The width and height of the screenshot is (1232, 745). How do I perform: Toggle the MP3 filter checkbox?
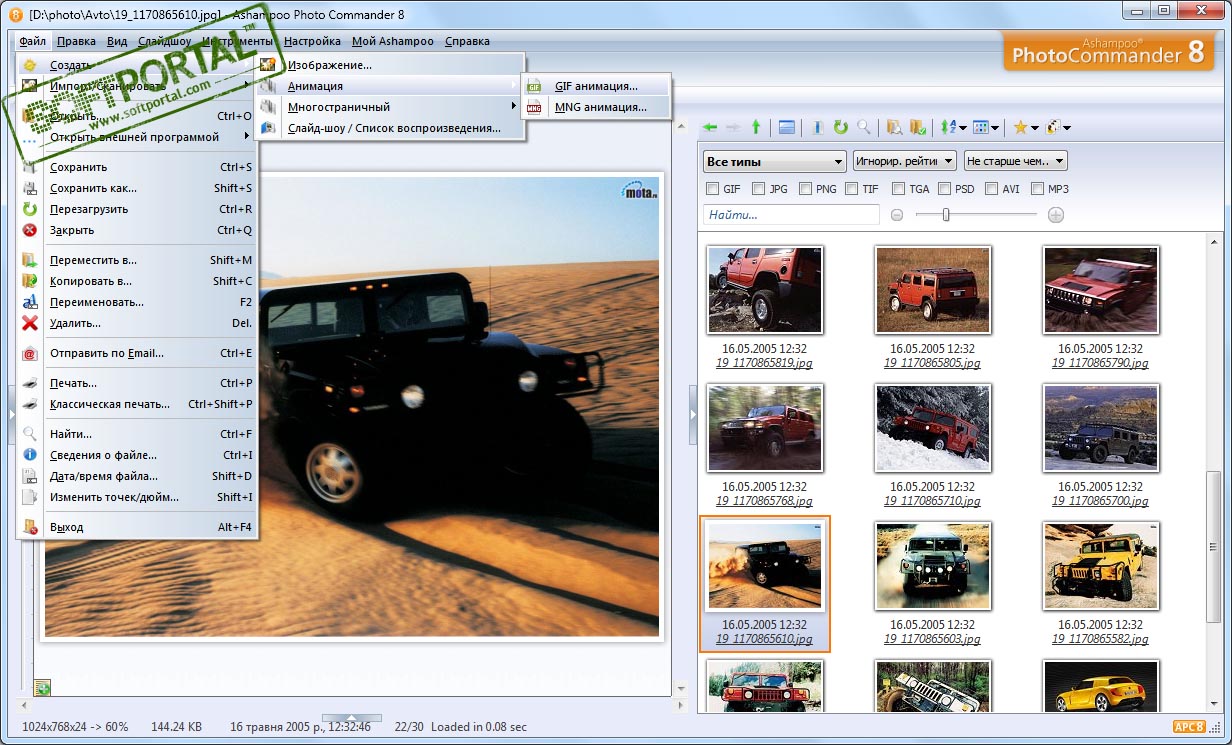(x=1037, y=188)
